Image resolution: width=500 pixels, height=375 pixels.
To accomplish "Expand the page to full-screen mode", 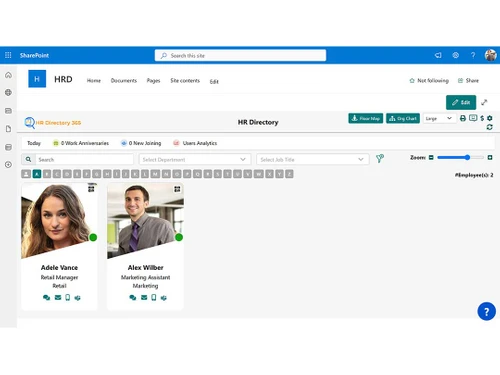I will [x=484, y=102].
